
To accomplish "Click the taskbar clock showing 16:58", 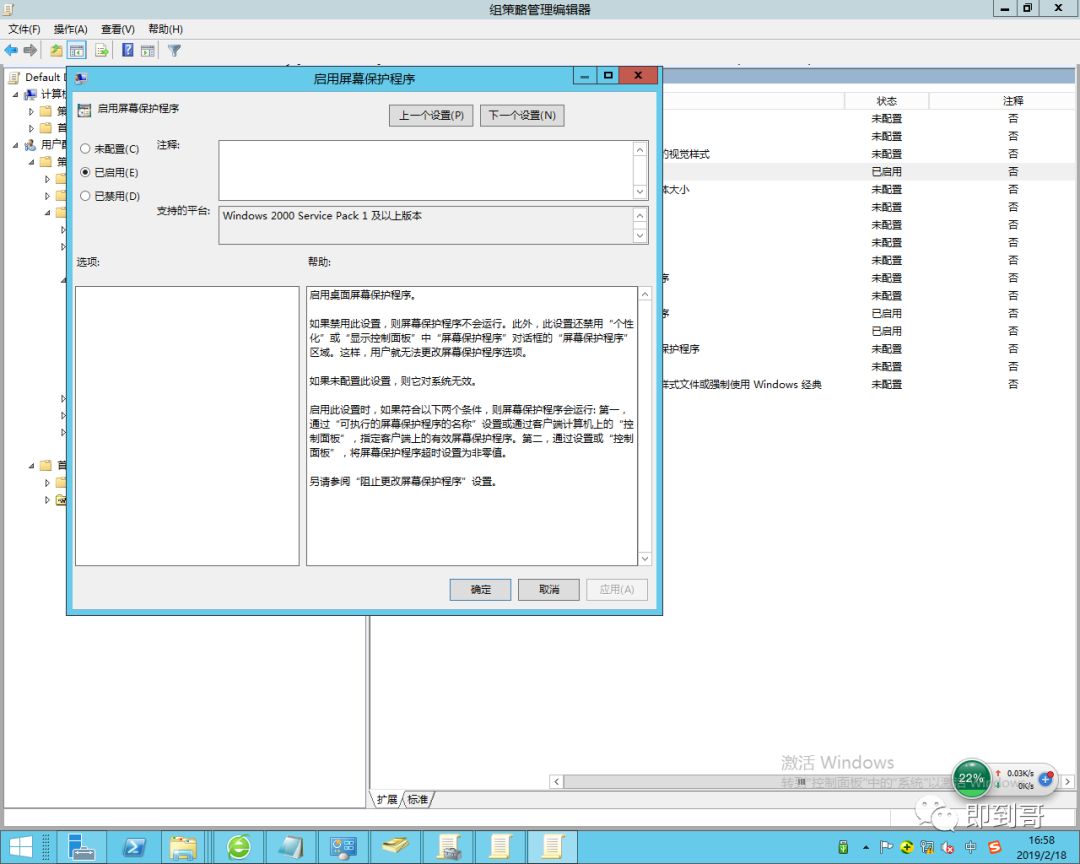I will pyautogui.click(x=1041, y=847).
